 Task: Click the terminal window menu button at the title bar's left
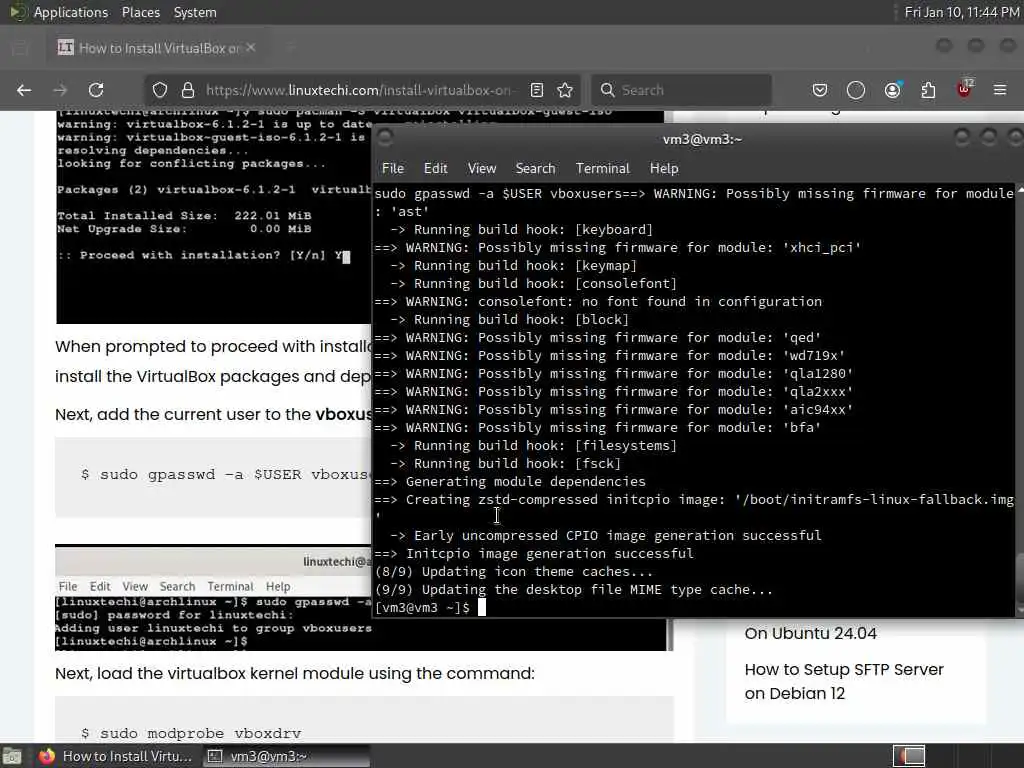[385, 138]
